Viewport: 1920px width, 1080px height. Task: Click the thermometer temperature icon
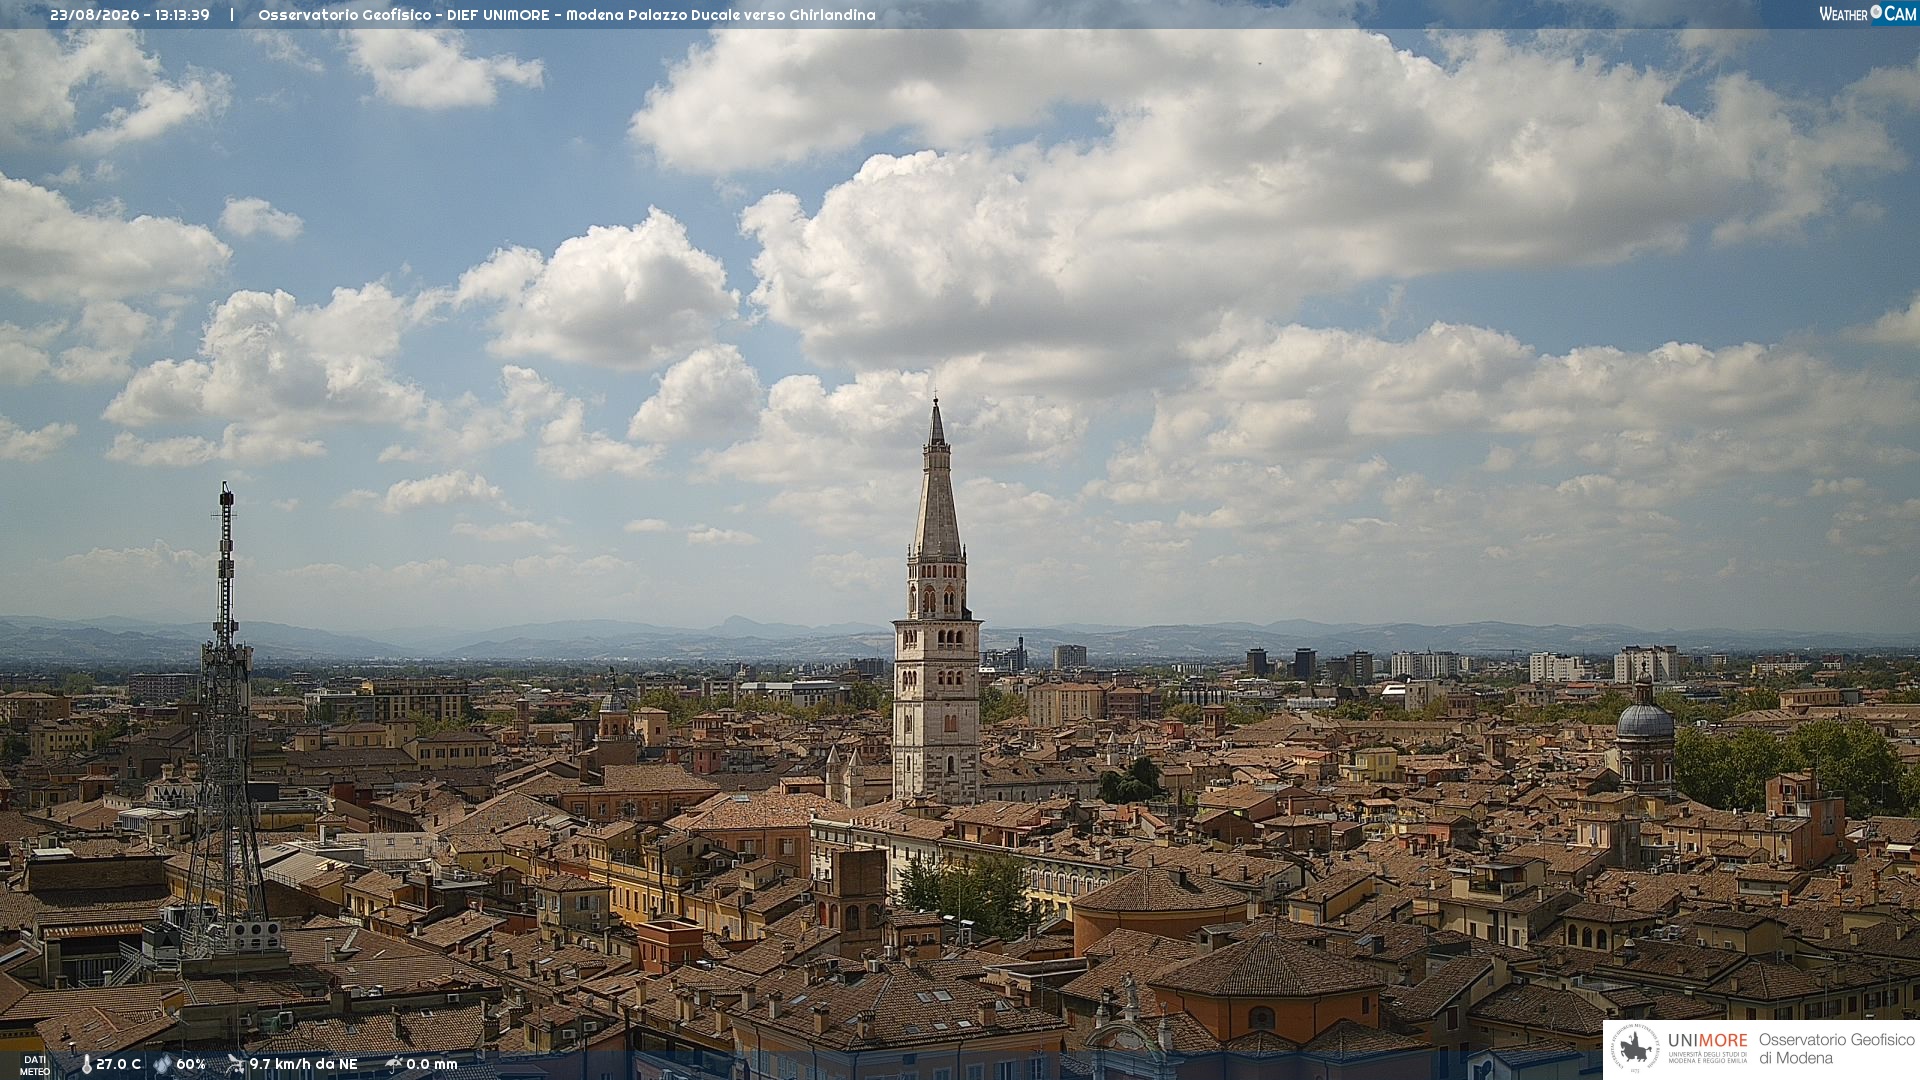(86, 1064)
